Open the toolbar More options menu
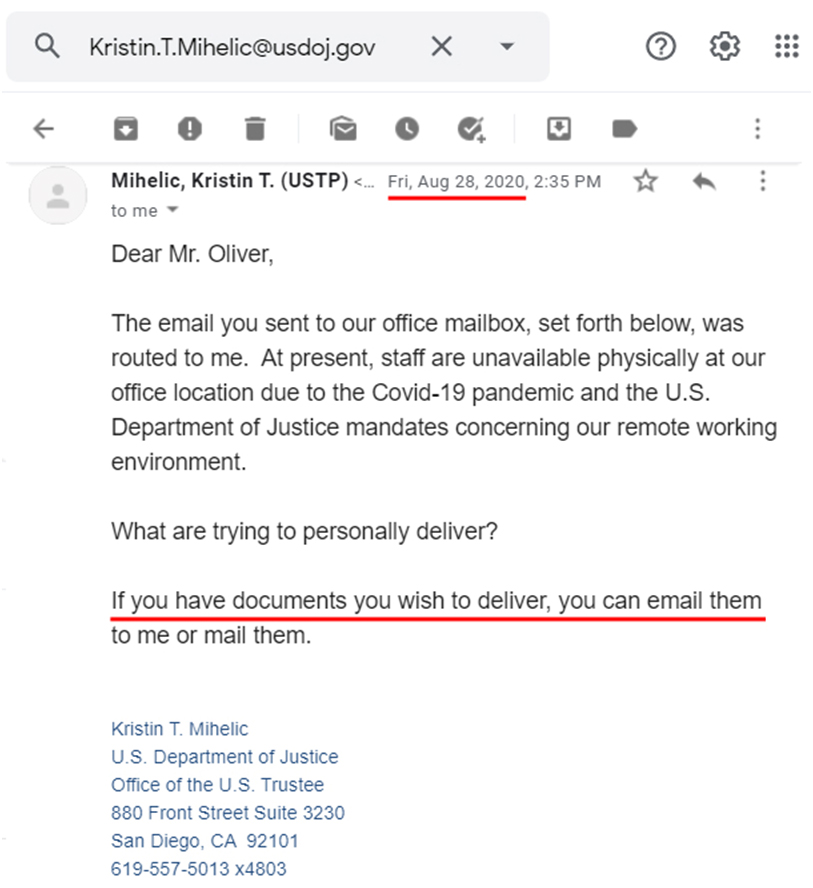813x888 pixels. point(758,129)
